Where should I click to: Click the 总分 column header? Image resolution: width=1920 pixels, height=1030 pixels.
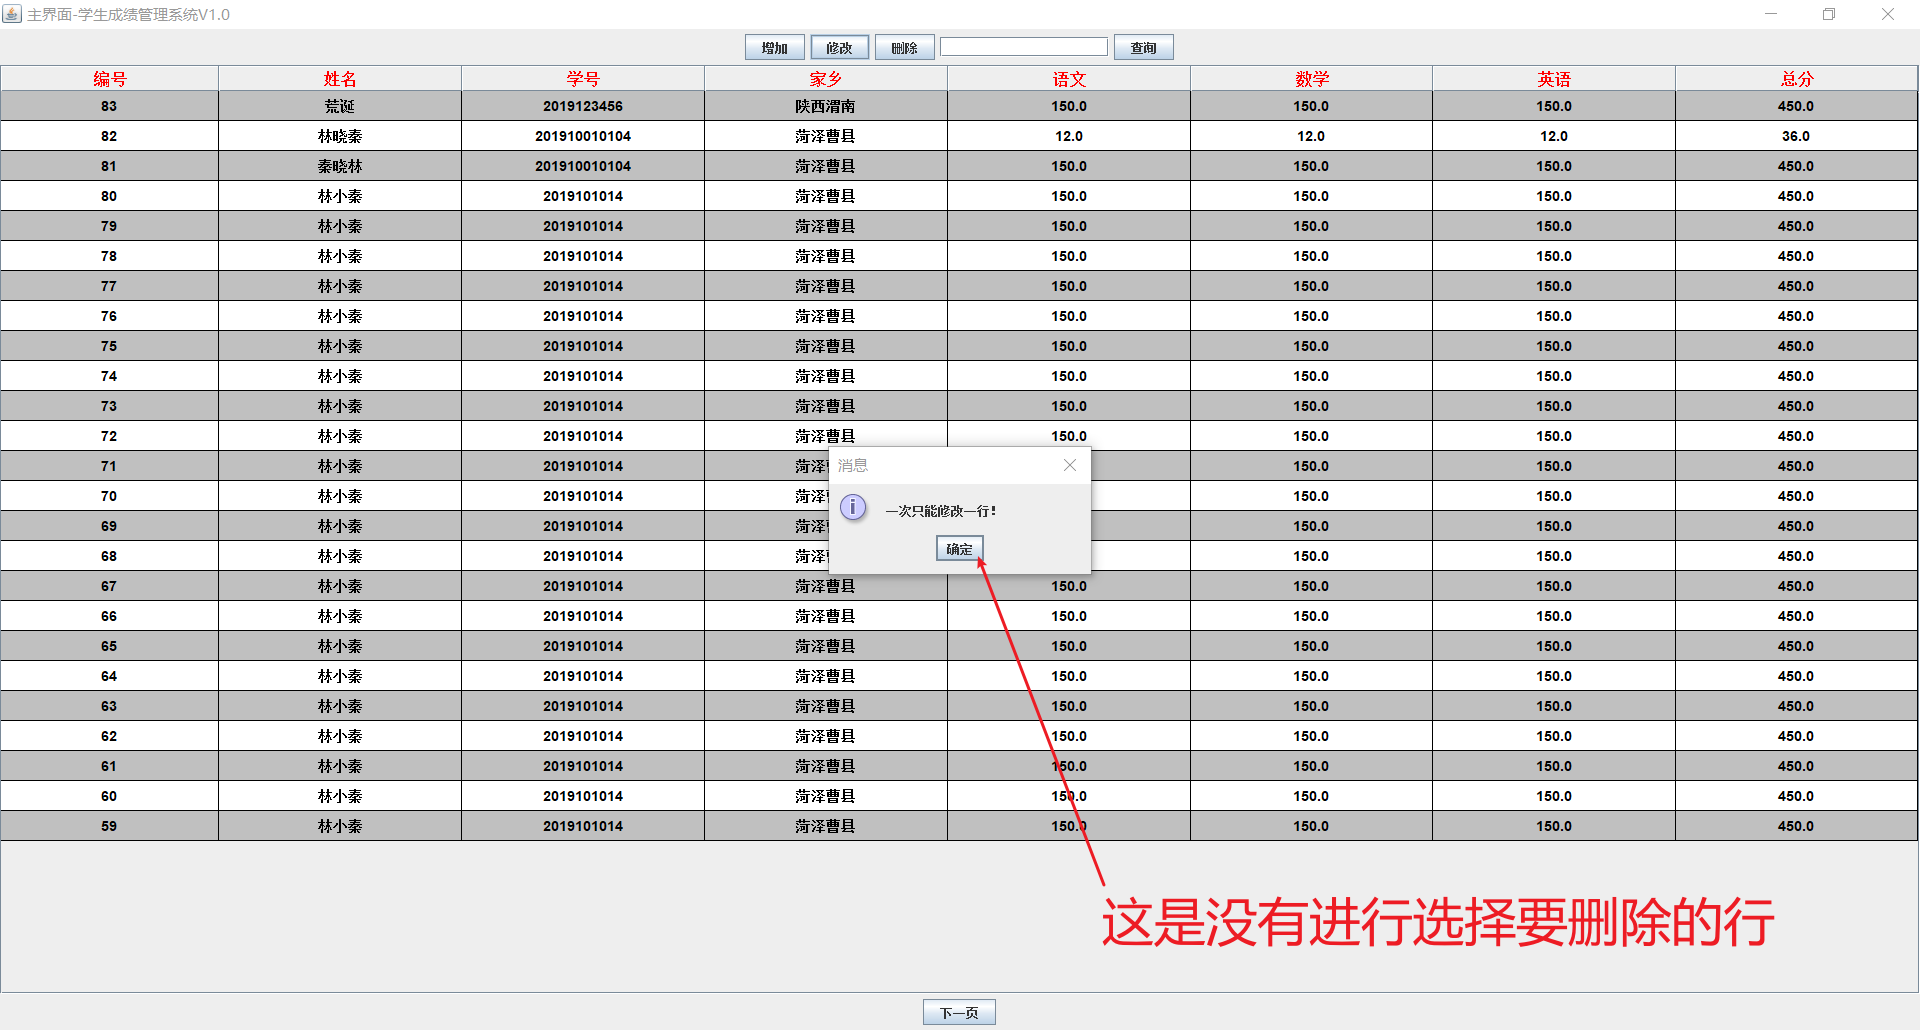pyautogui.click(x=1797, y=79)
